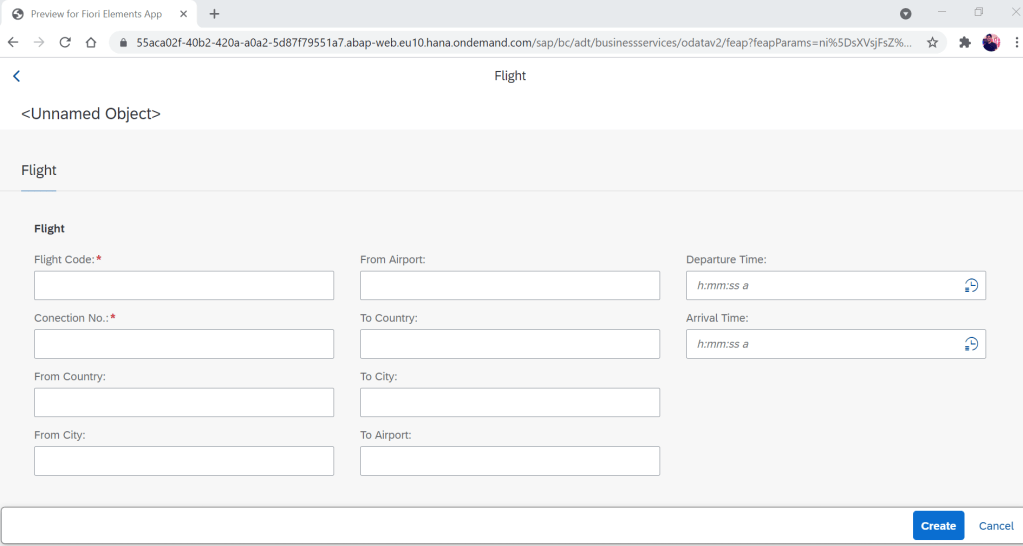This screenshot has width=1023, height=546.
Task: Click the Cancel button
Action: 996,526
